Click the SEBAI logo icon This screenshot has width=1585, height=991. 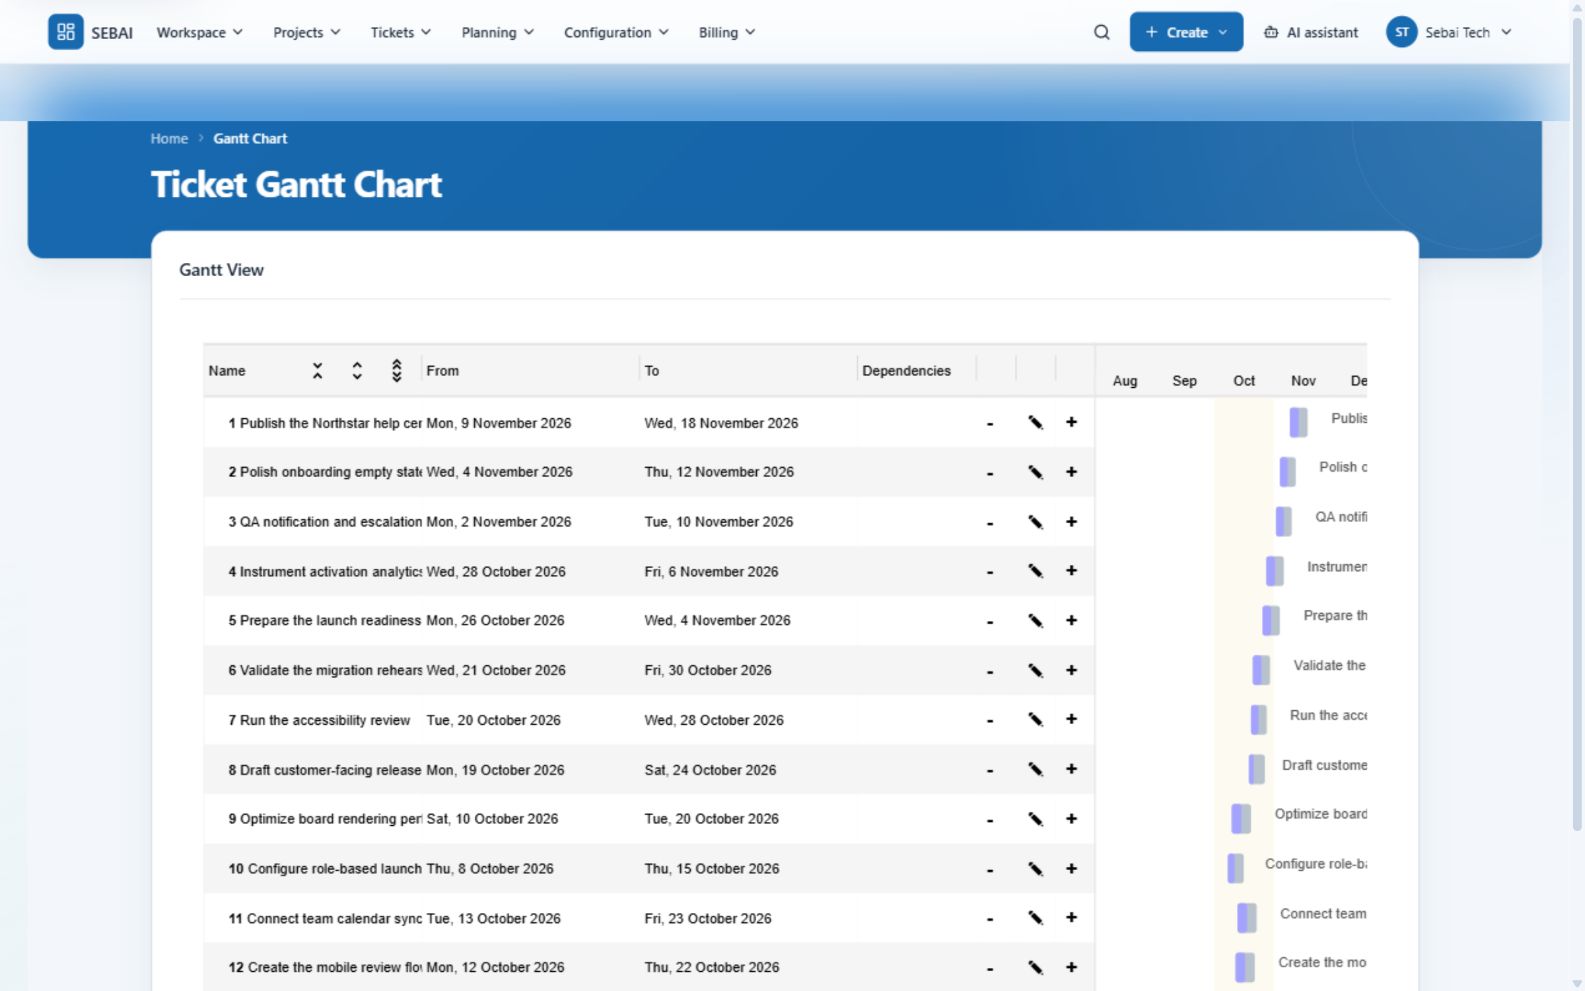tap(66, 32)
